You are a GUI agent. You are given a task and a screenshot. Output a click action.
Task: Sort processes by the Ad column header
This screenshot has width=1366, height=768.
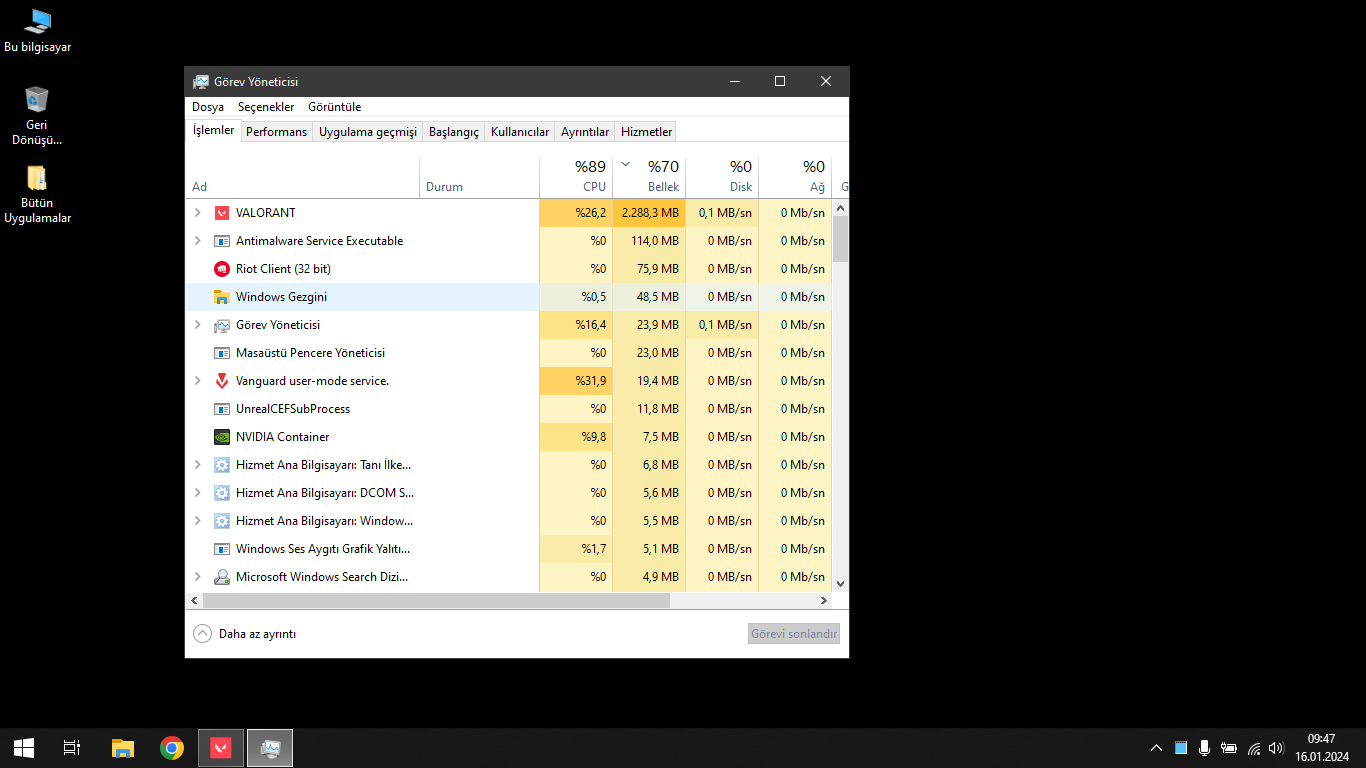pyautogui.click(x=303, y=177)
